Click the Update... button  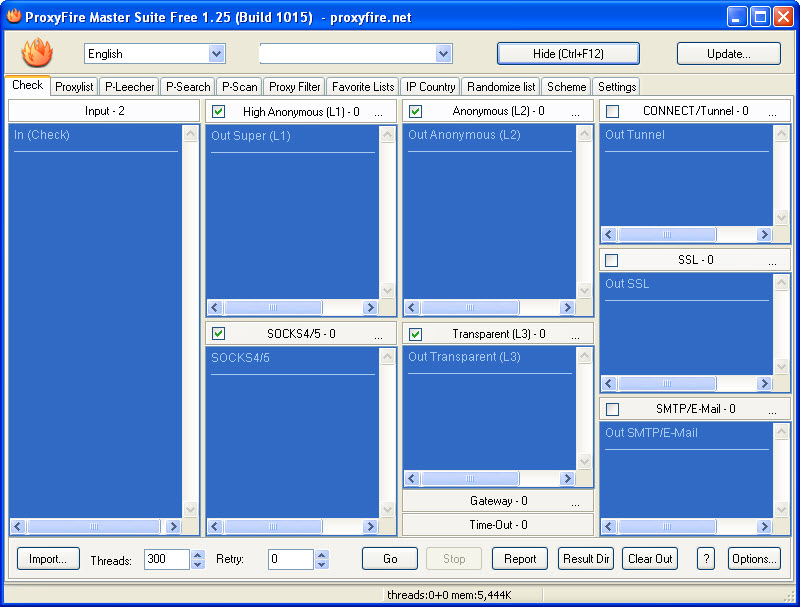[729, 54]
